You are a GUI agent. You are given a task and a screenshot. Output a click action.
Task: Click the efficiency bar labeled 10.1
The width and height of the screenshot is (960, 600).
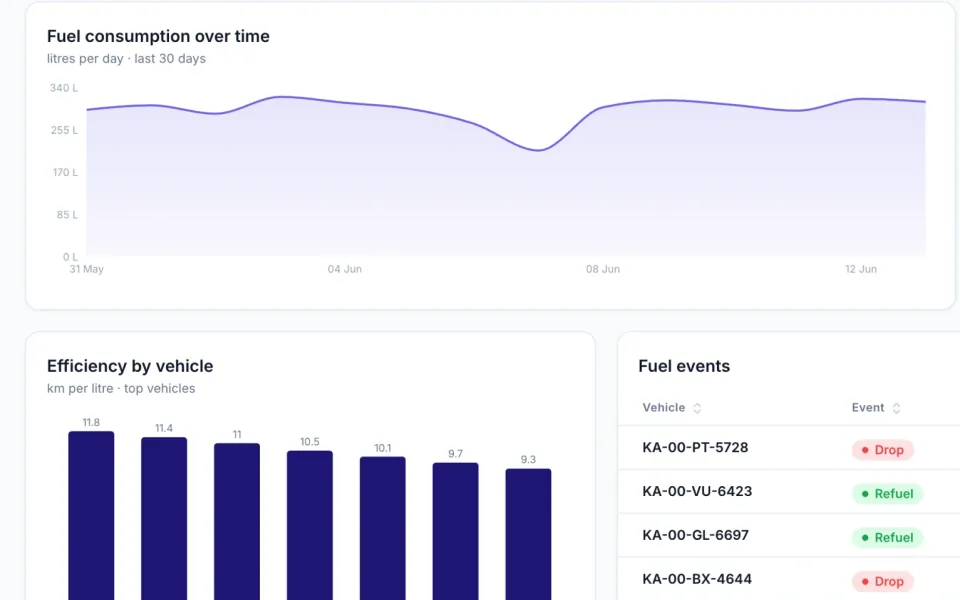(383, 528)
